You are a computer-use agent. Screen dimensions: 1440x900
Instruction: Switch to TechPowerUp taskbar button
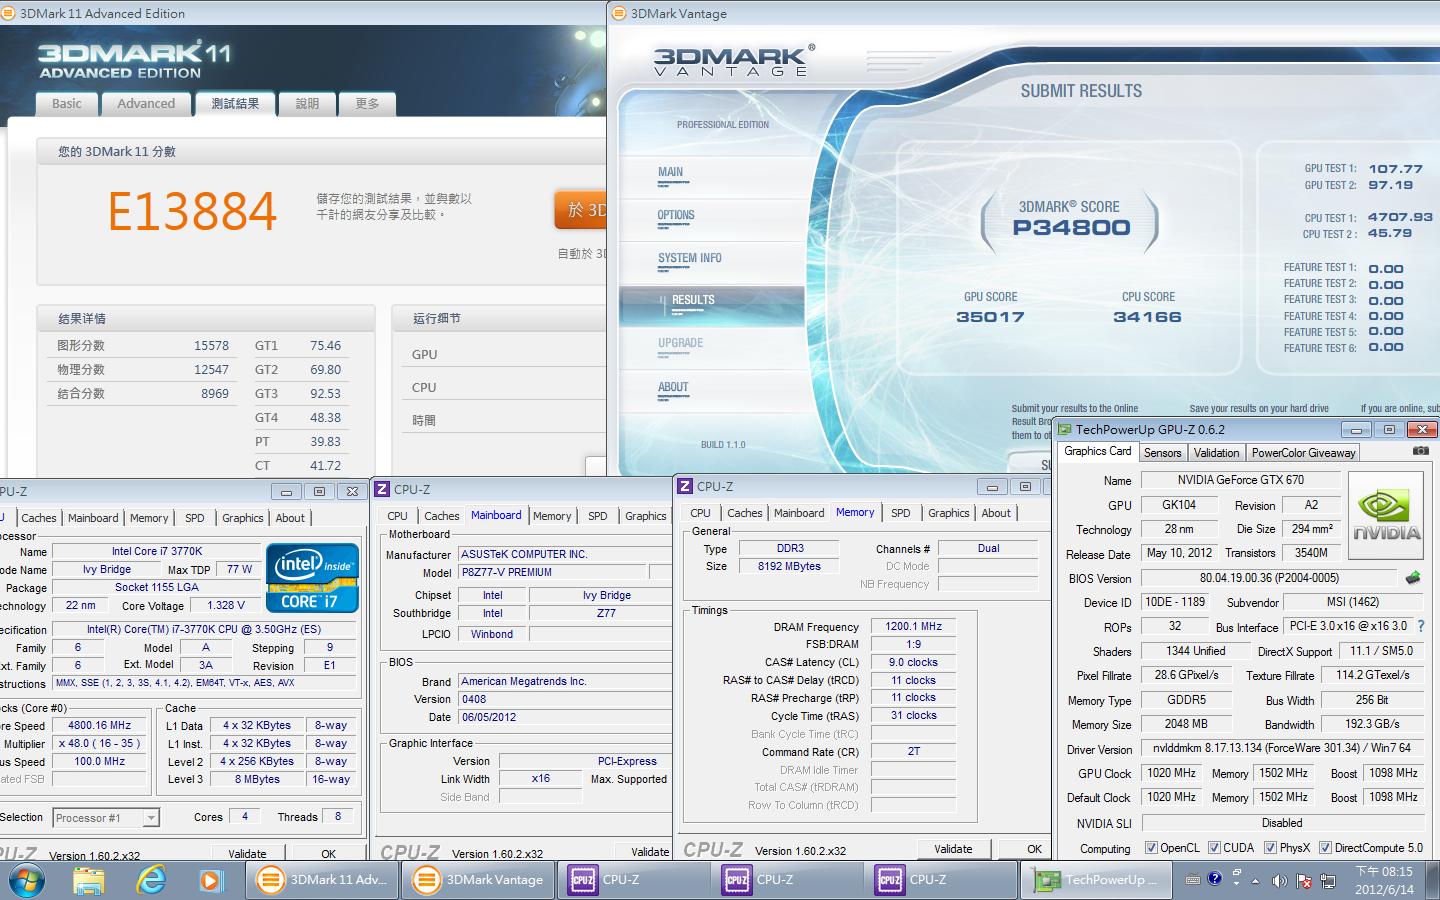tap(1097, 880)
